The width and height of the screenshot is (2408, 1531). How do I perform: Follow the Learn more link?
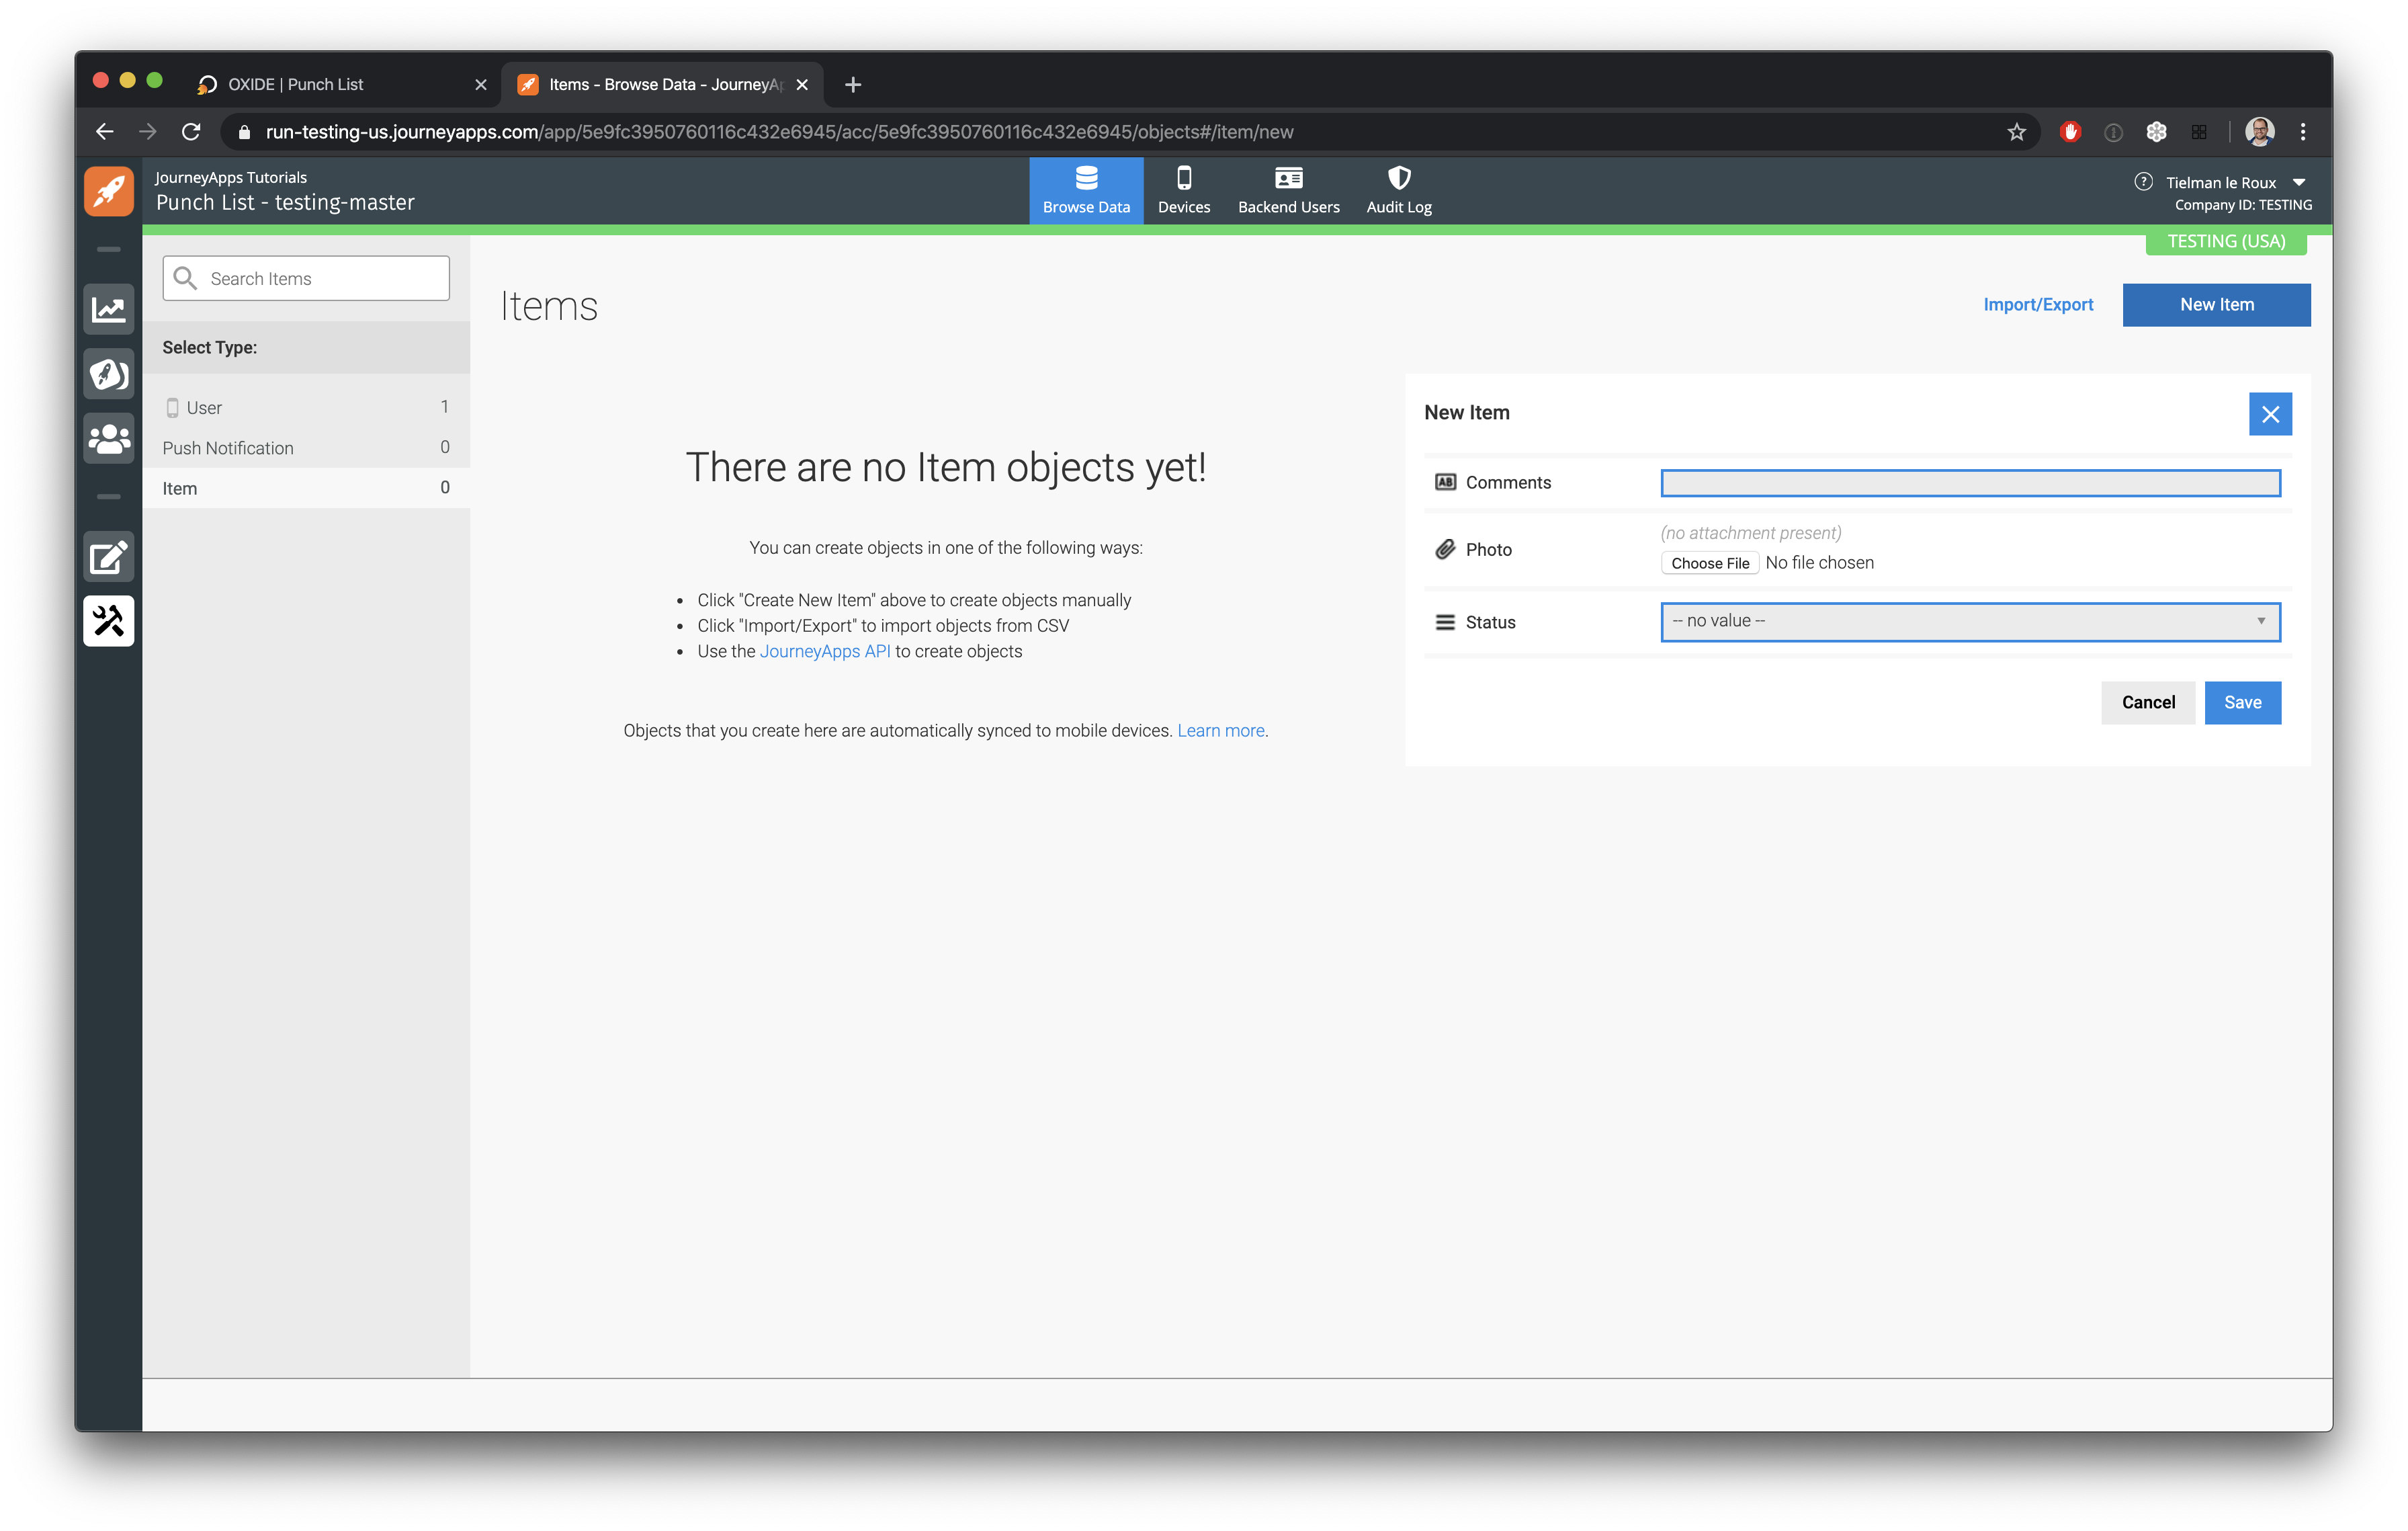point(1221,730)
